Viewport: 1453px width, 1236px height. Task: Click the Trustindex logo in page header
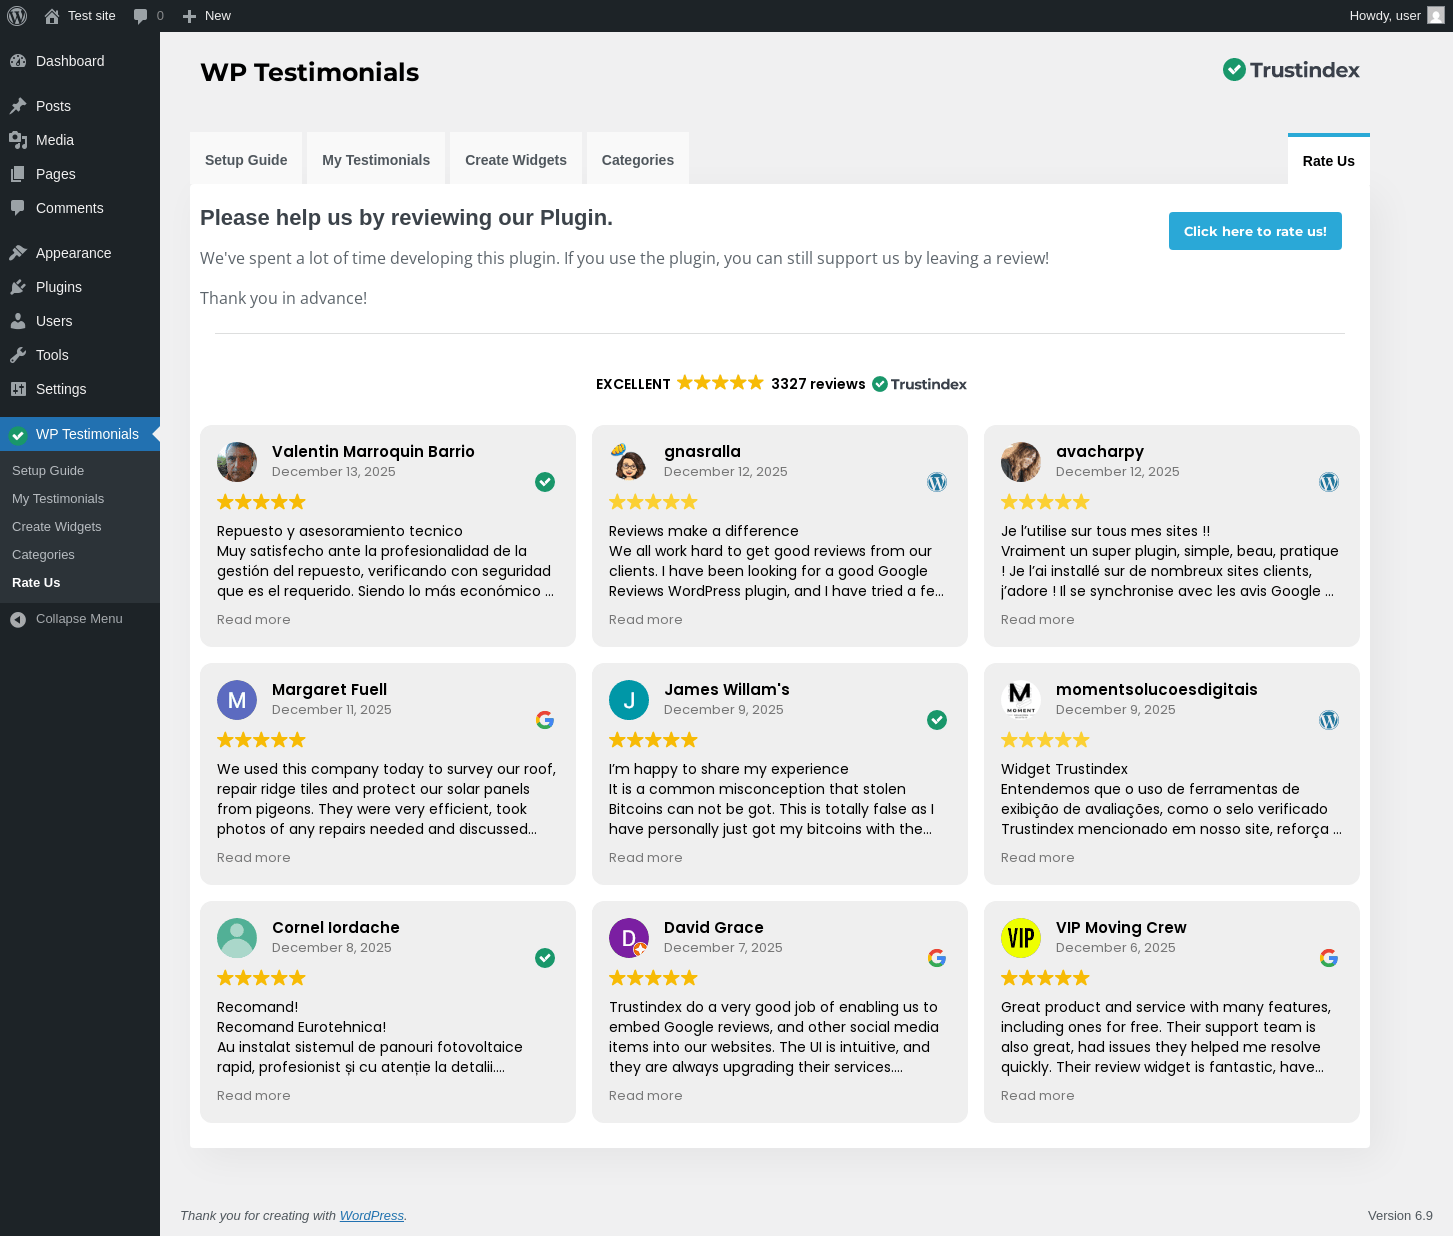click(x=1291, y=70)
